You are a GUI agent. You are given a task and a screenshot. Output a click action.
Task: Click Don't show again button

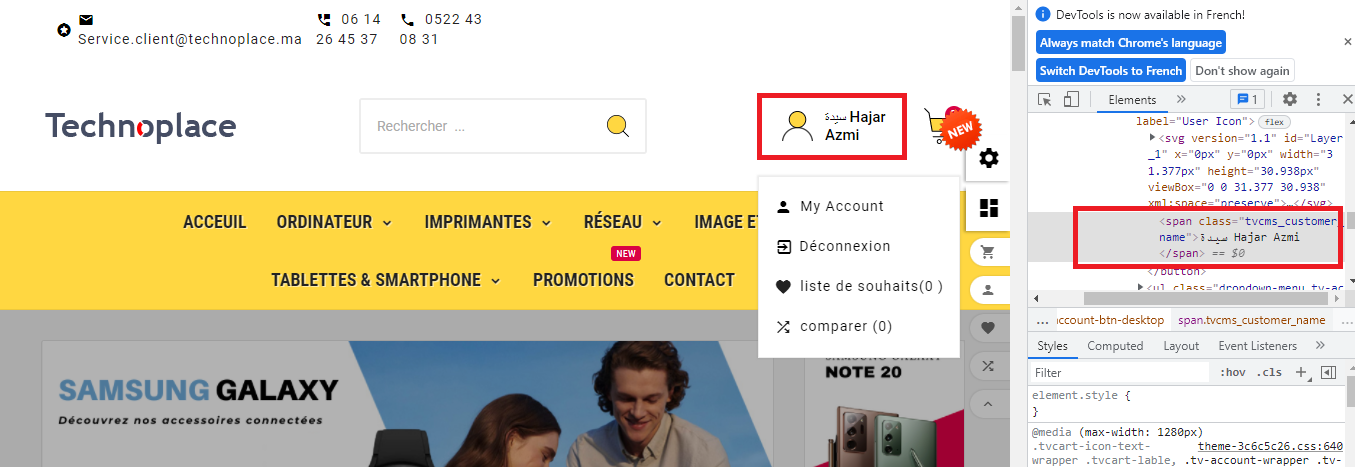[x=1241, y=71]
